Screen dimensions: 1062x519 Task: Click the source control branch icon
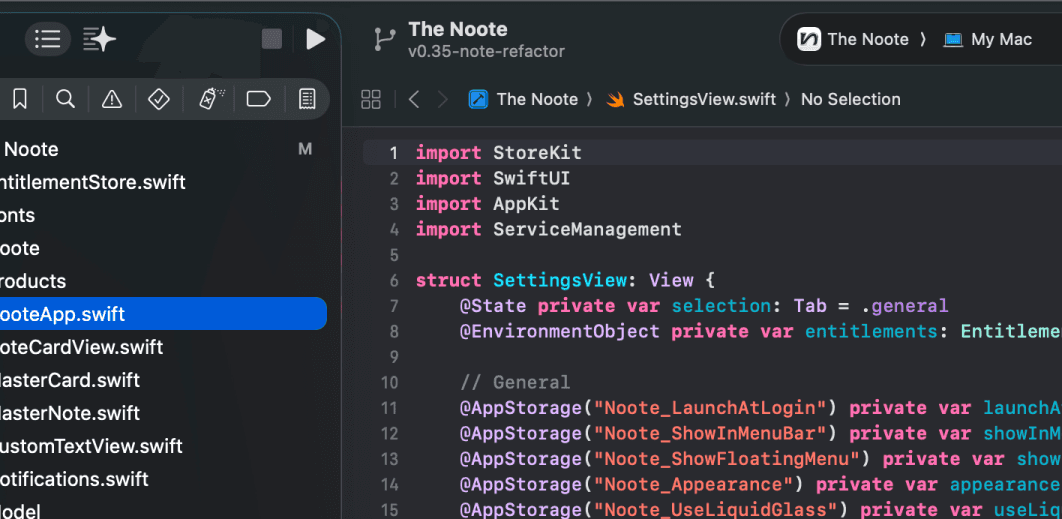[x=385, y=39]
